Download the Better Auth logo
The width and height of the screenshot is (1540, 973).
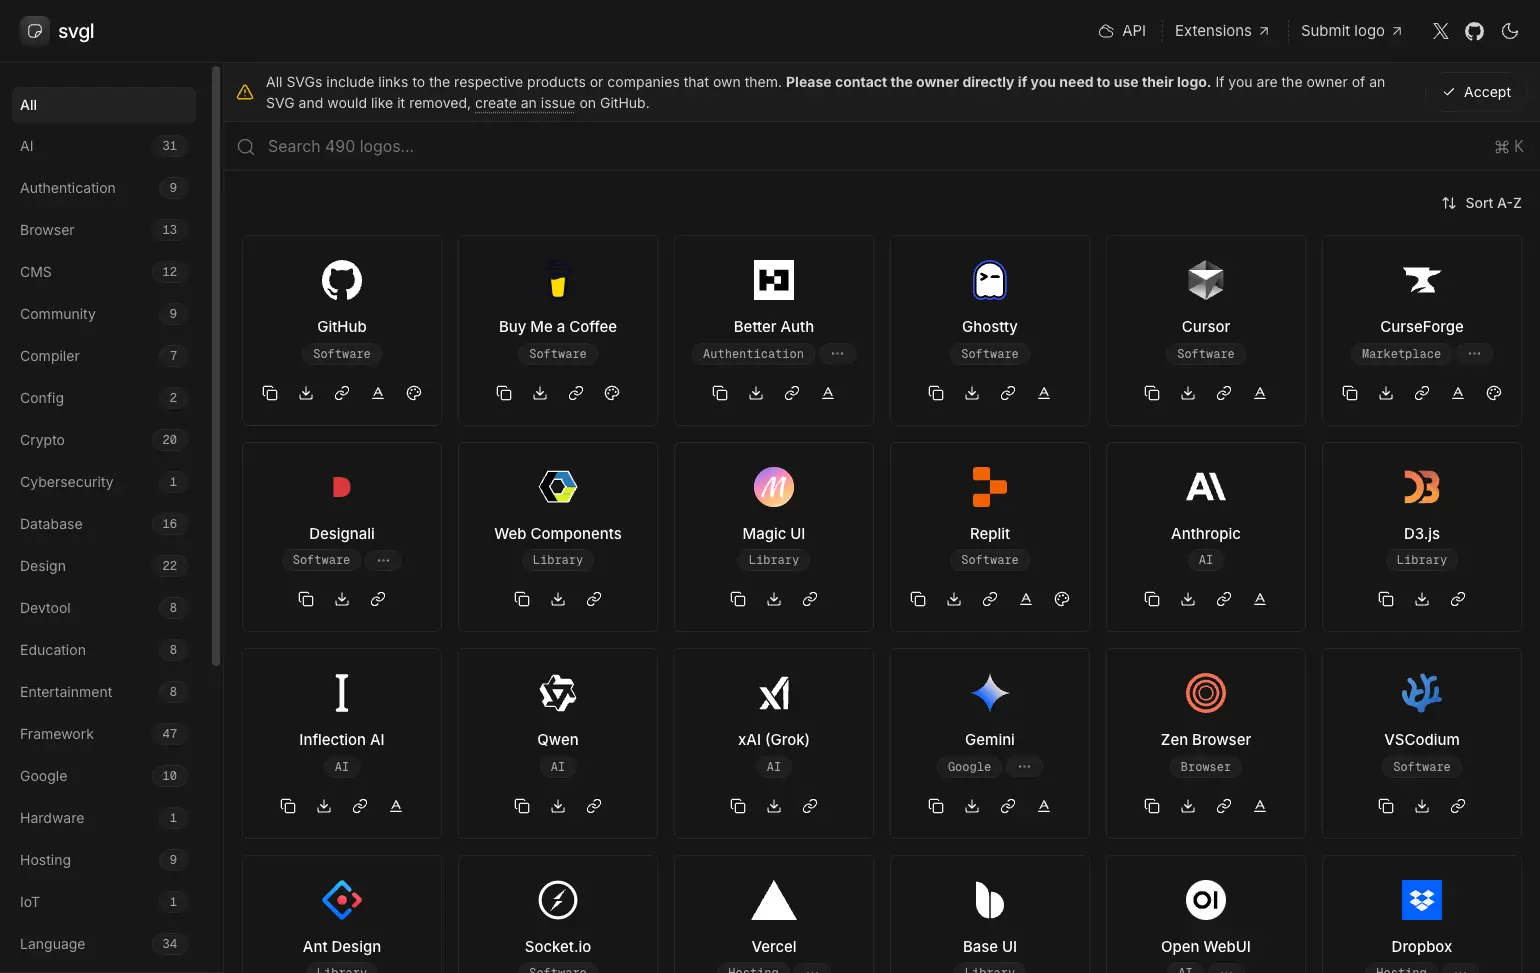coord(756,393)
